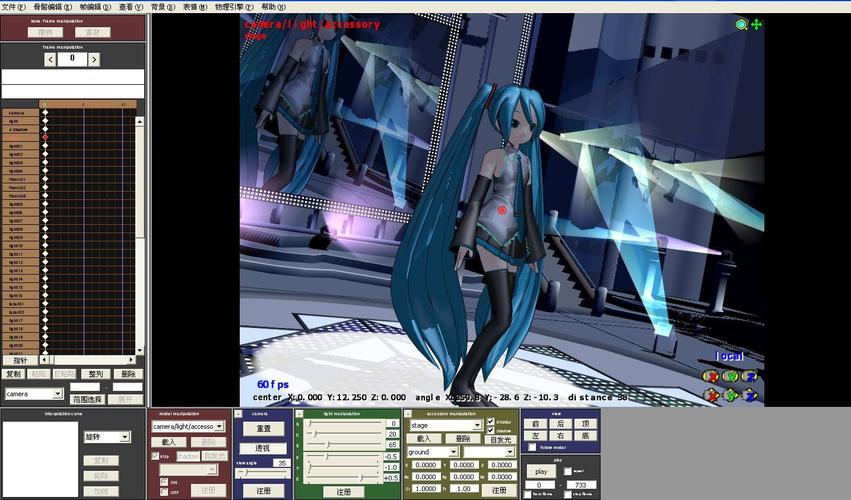Screen dimensions: 851x500
Task: Open the 骨骼编辑 menu
Action: click(x=52, y=7)
